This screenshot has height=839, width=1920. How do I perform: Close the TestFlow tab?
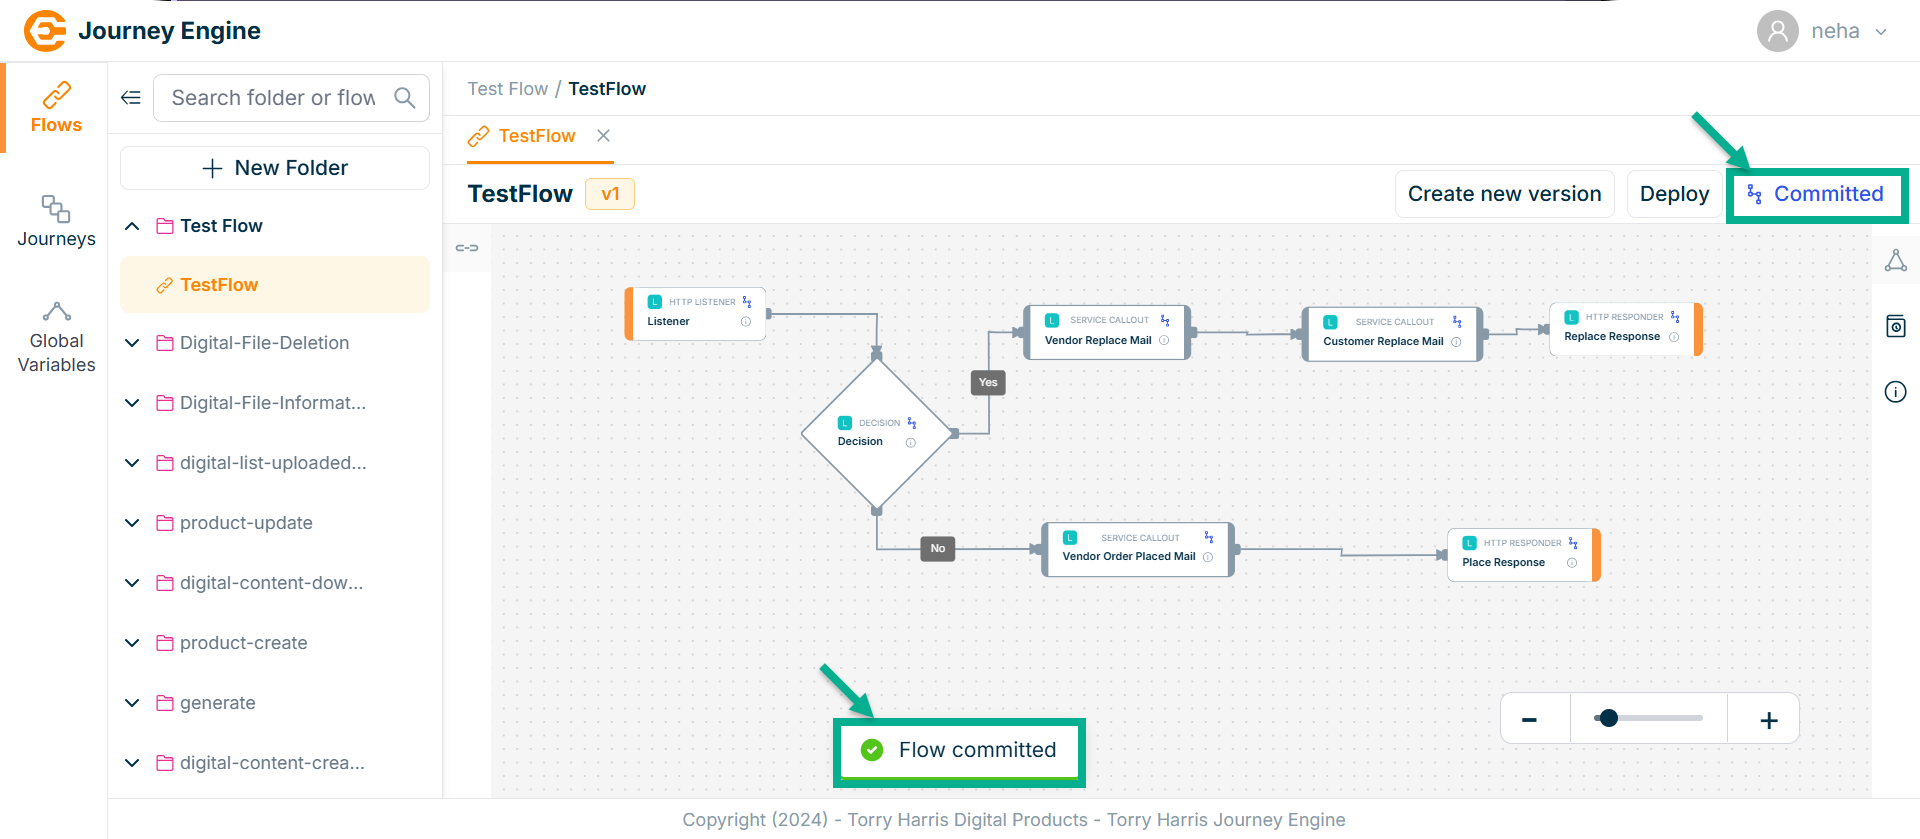point(603,136)
